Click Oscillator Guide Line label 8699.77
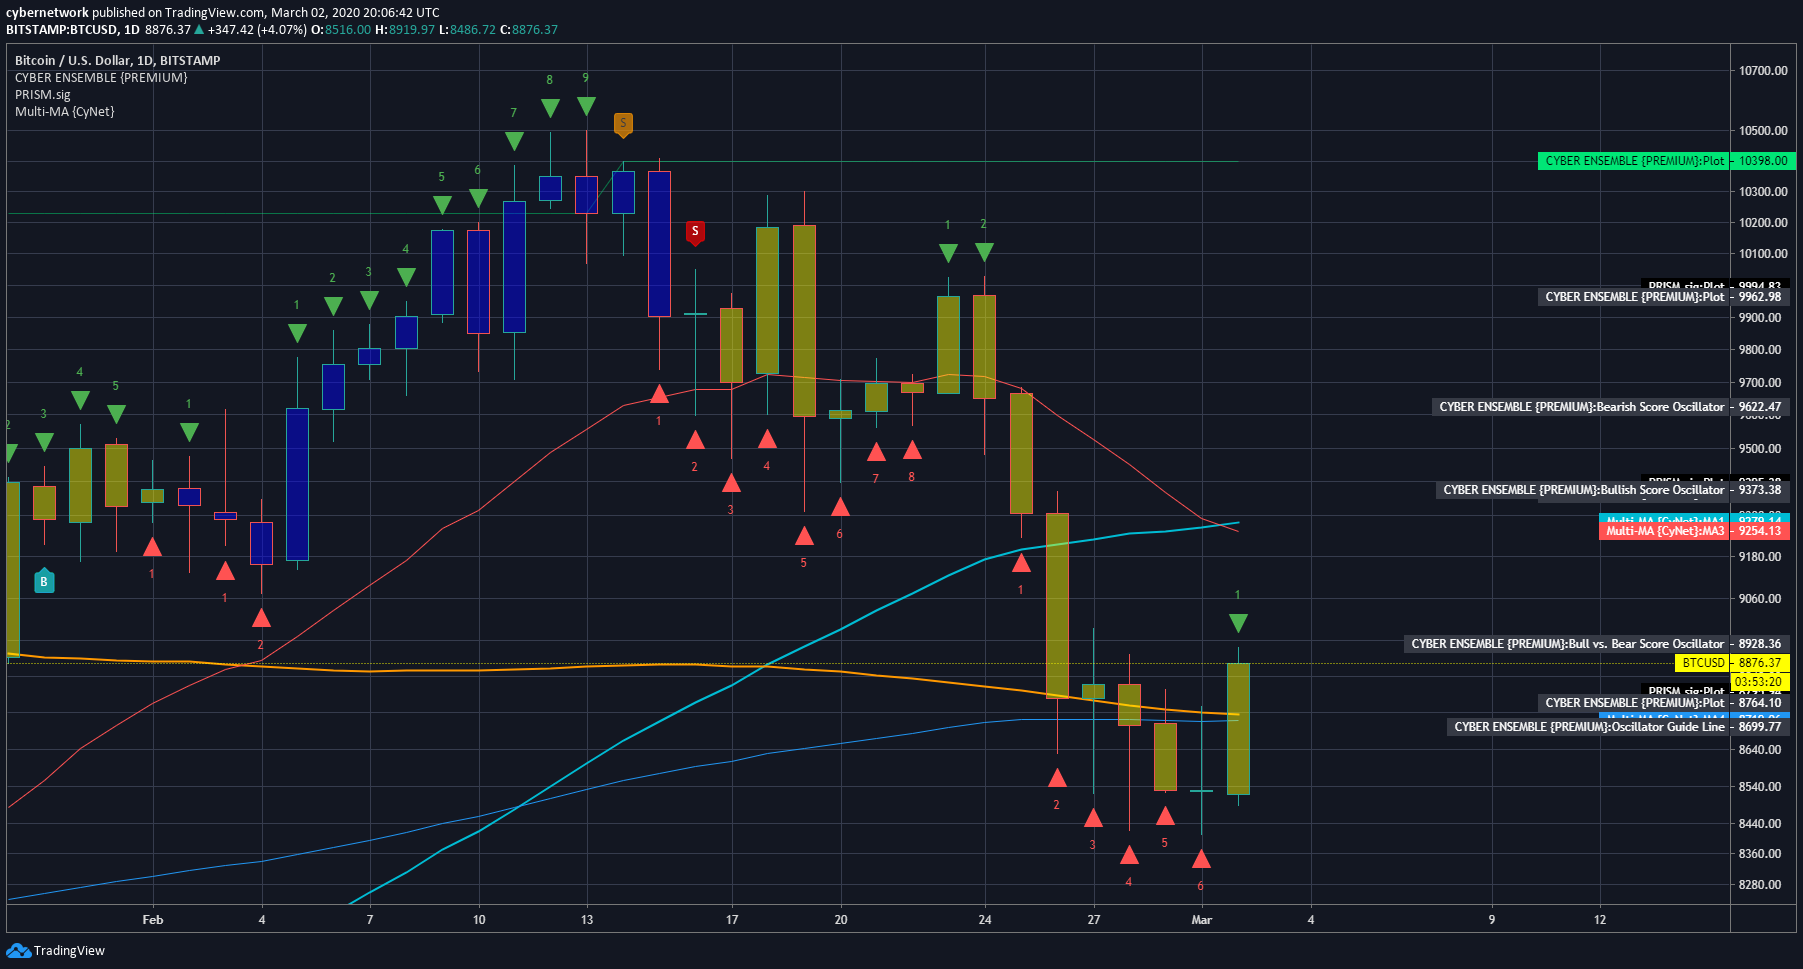 click(x=1618, y=727)
